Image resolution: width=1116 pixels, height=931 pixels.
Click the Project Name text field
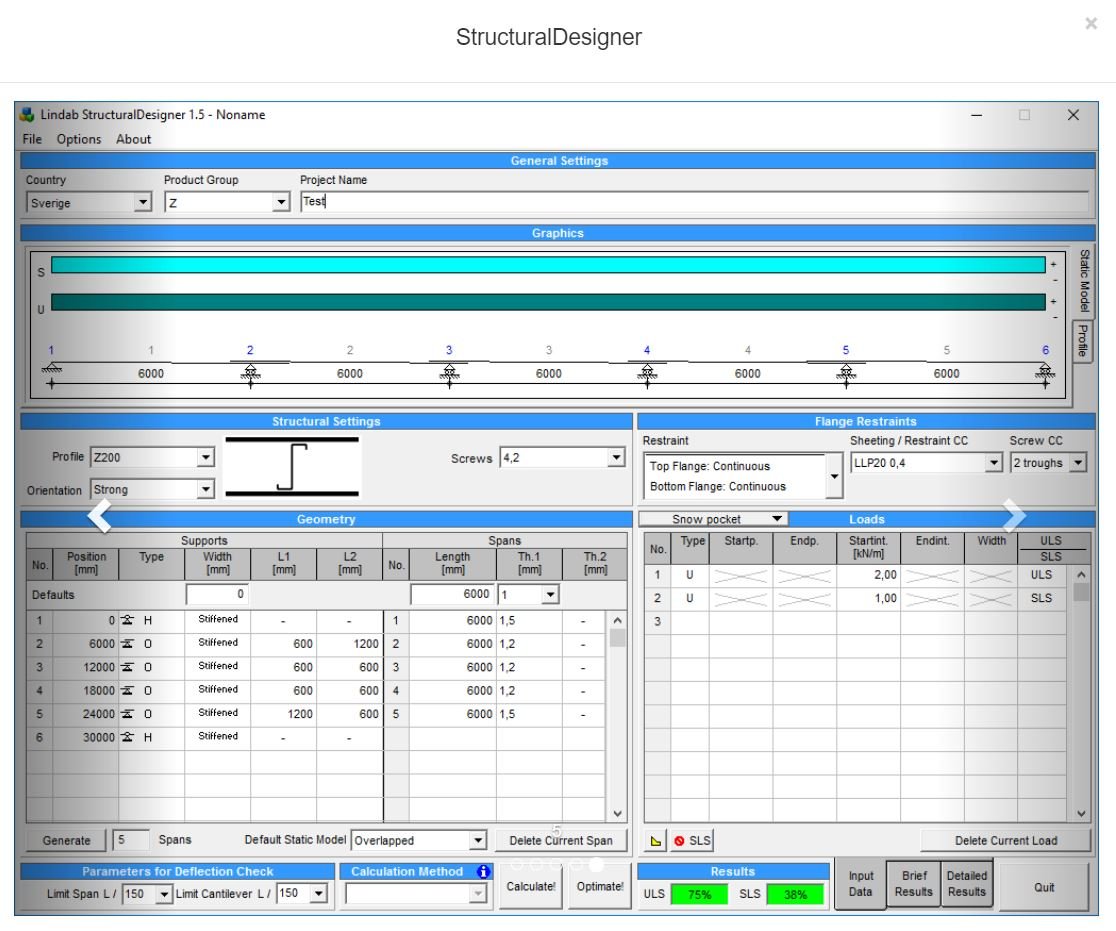click(x=692, y=201)
